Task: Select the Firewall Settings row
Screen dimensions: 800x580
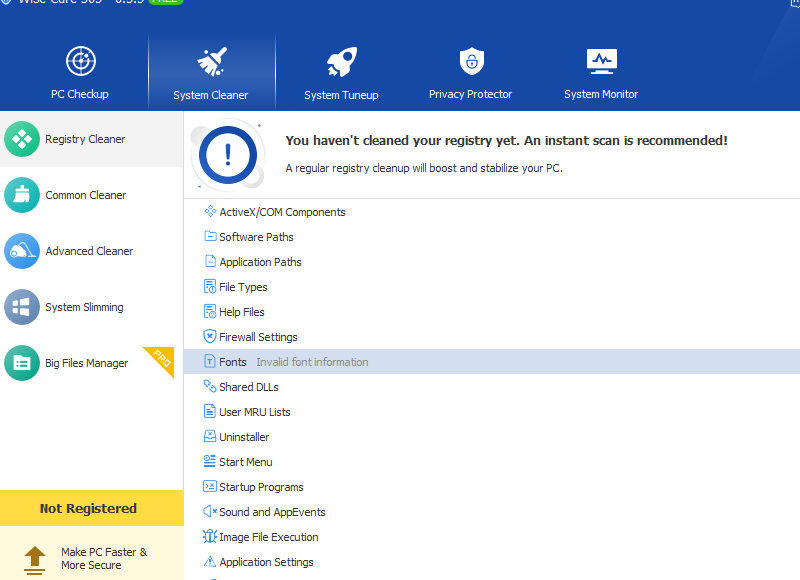Action: coord(492,337)
